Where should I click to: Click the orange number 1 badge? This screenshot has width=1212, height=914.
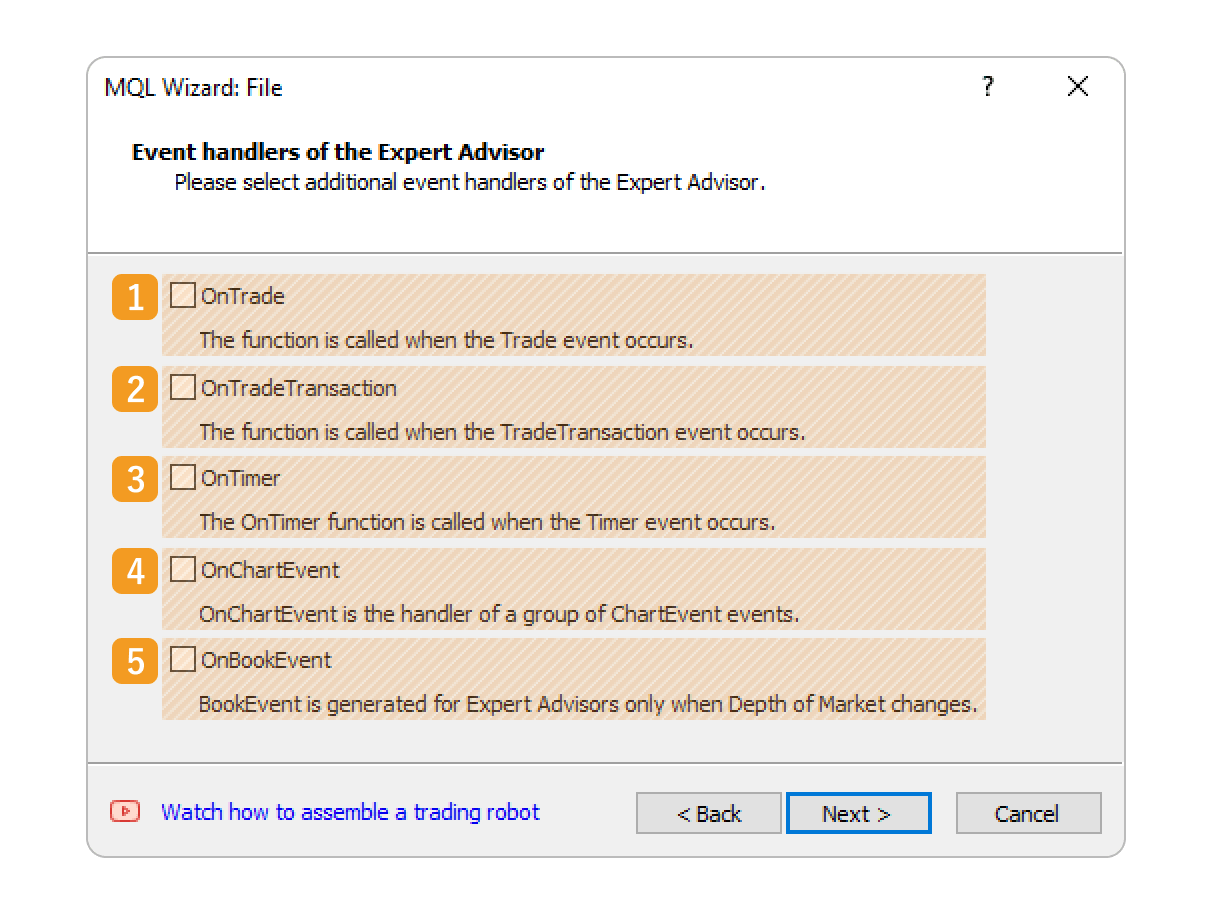click(135, 297)
